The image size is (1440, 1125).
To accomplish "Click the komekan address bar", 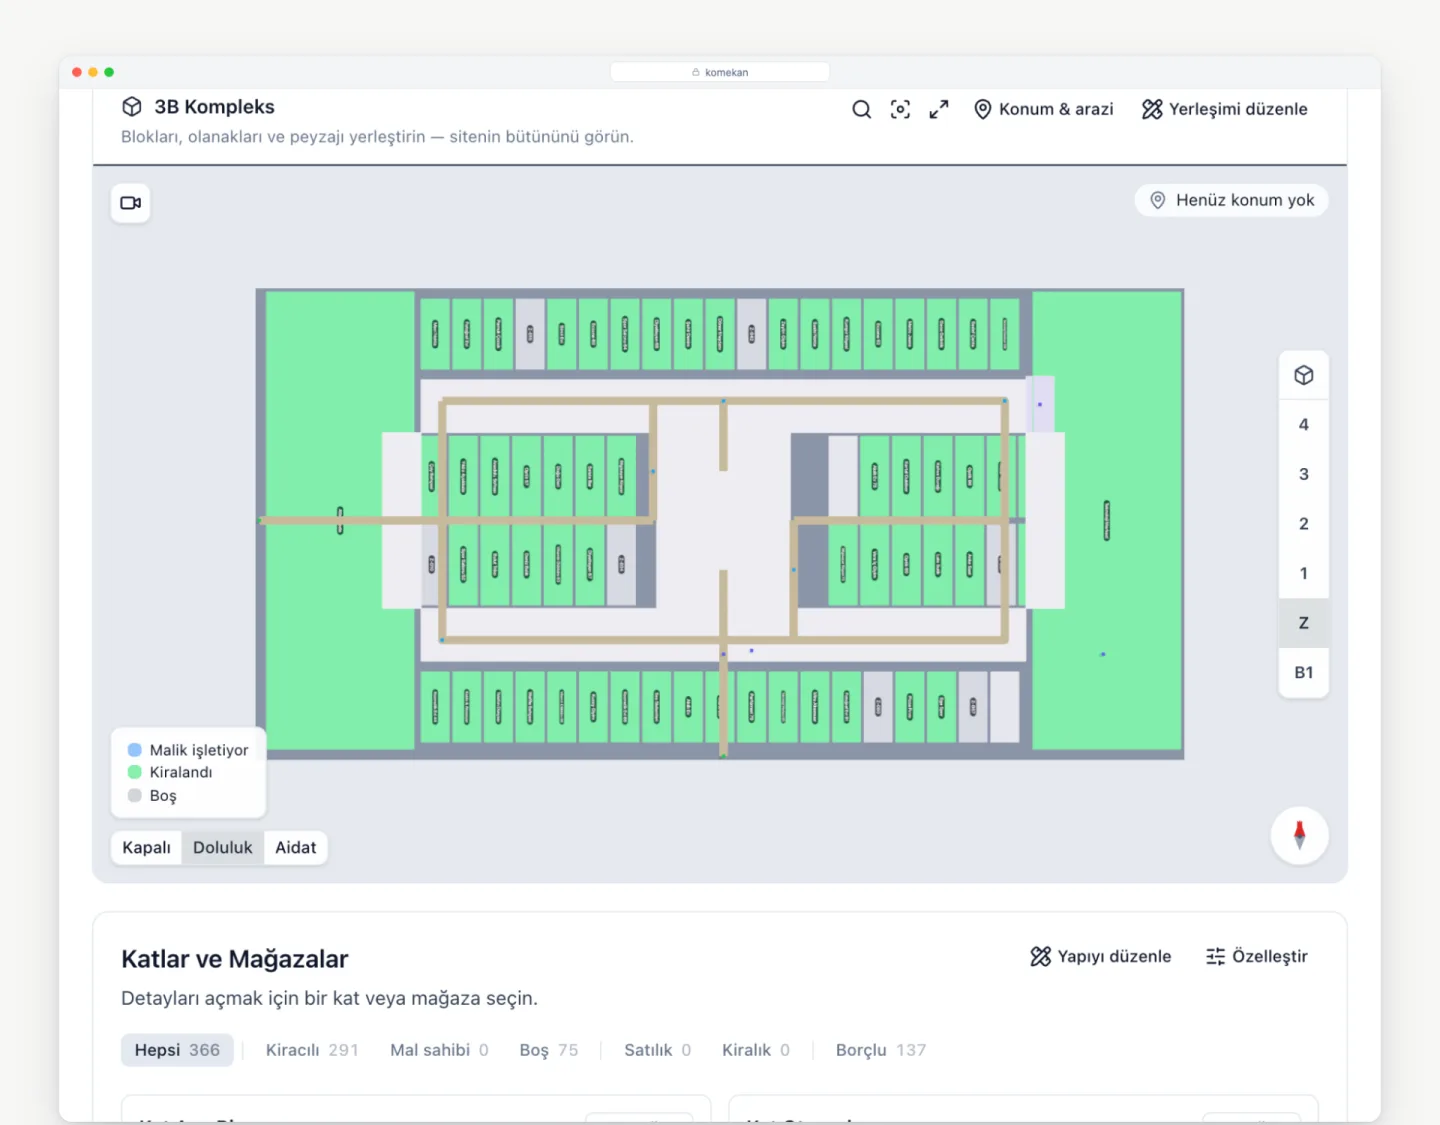I will 720,72.
